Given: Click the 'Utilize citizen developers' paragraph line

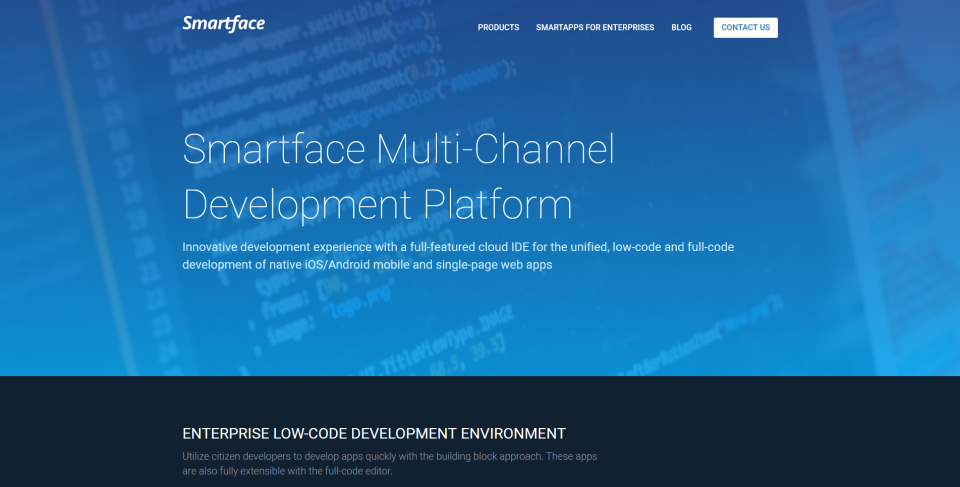Looking at the screenshot, I should (x=389, y=456).
